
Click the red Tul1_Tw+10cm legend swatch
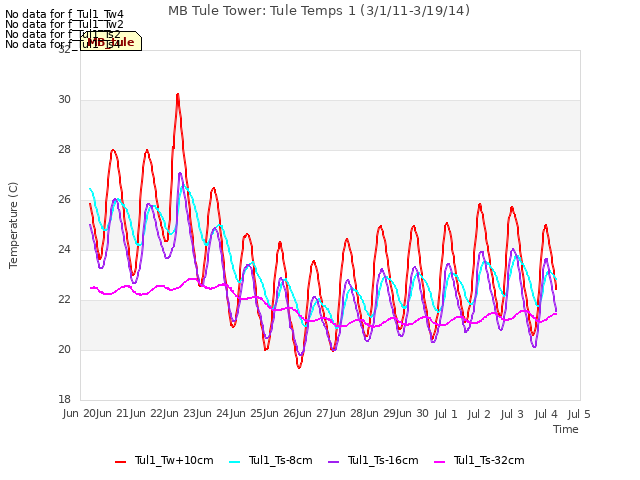click(120, 462)
